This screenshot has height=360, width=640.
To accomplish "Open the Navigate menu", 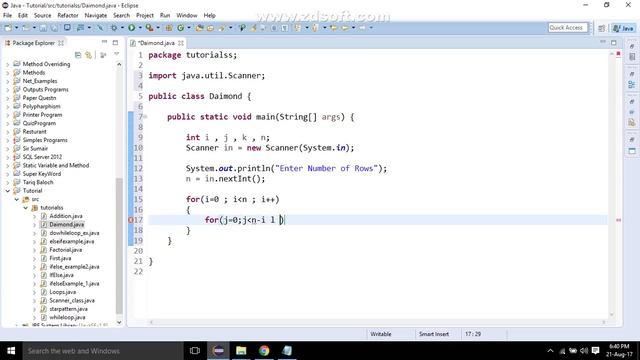I will click(96, 16).
